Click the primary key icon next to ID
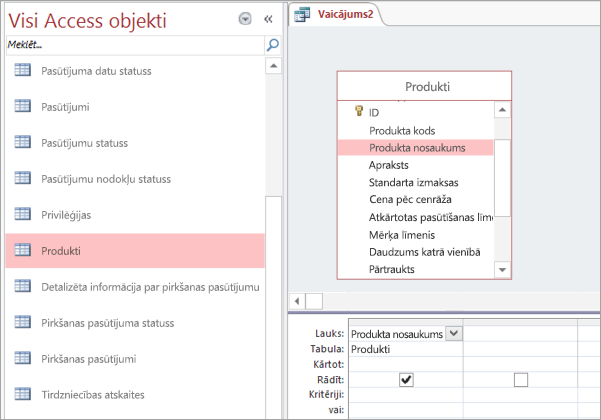The width and height of the screenshot is (601, 420). point(359,111)
